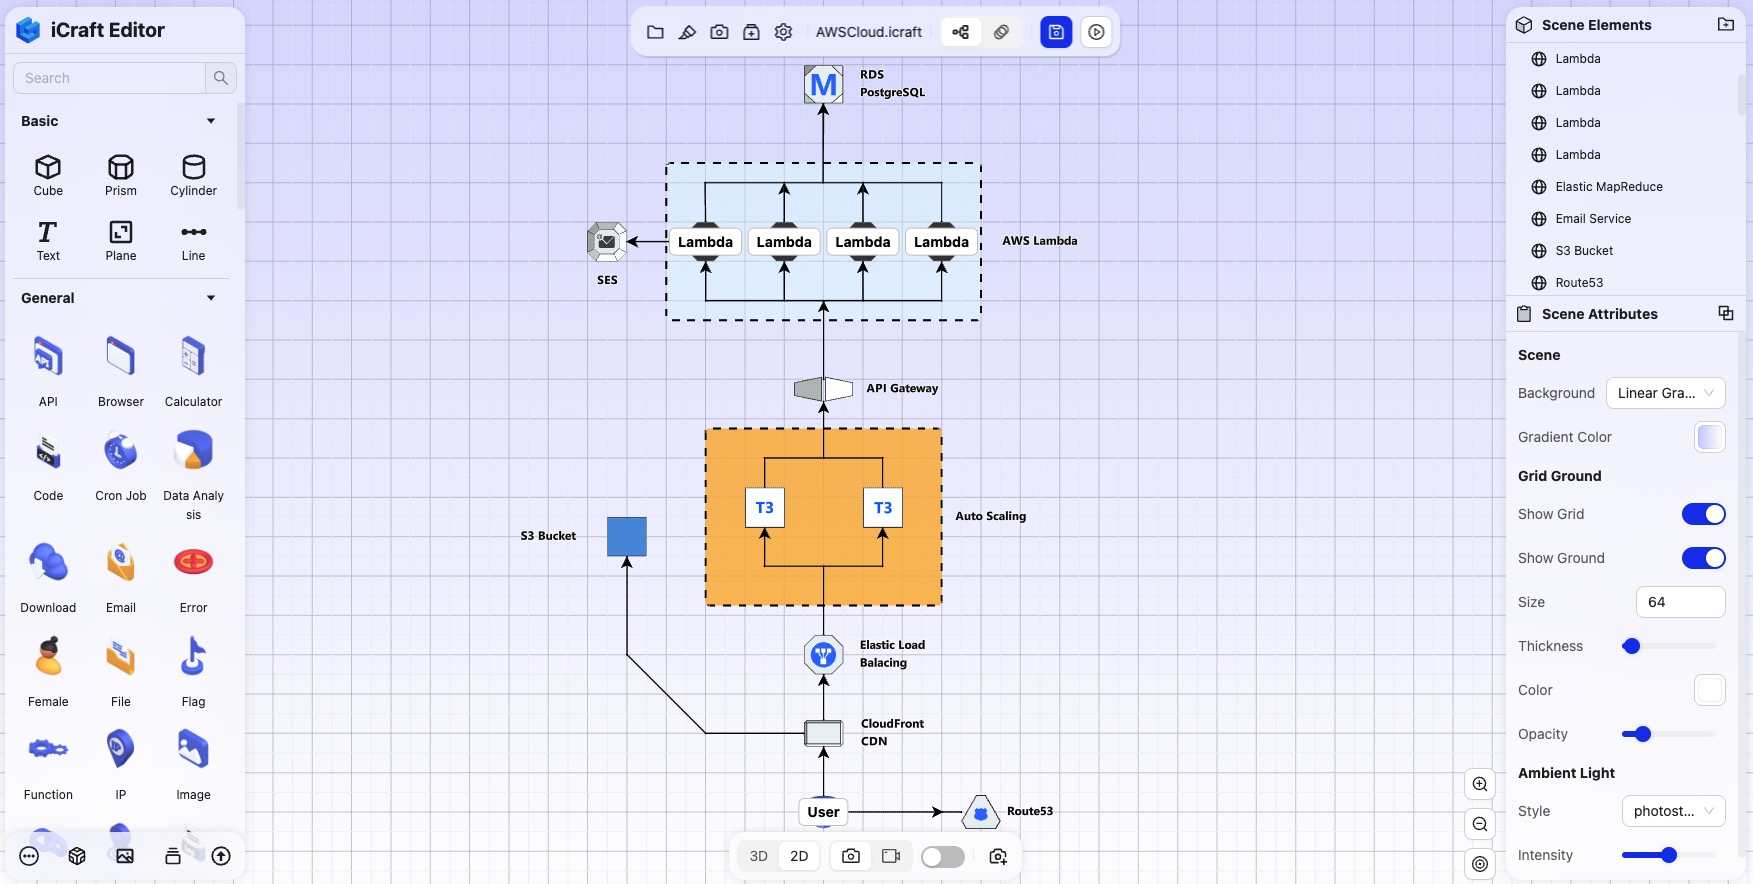Collapse the Basic category
This screenshot has height=884, width=1753.
pyautogui.click(x=211, y=121)
